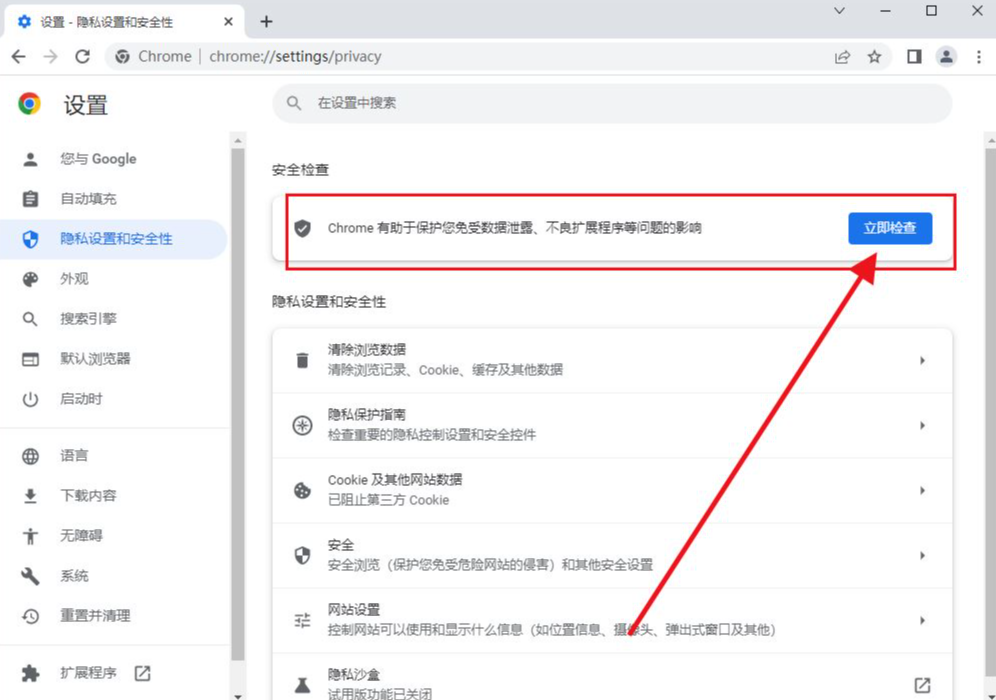This screenshot has width=996, height=700.
Task: Click the 立即检查 safety check button
Action: (x=890, y=228)
